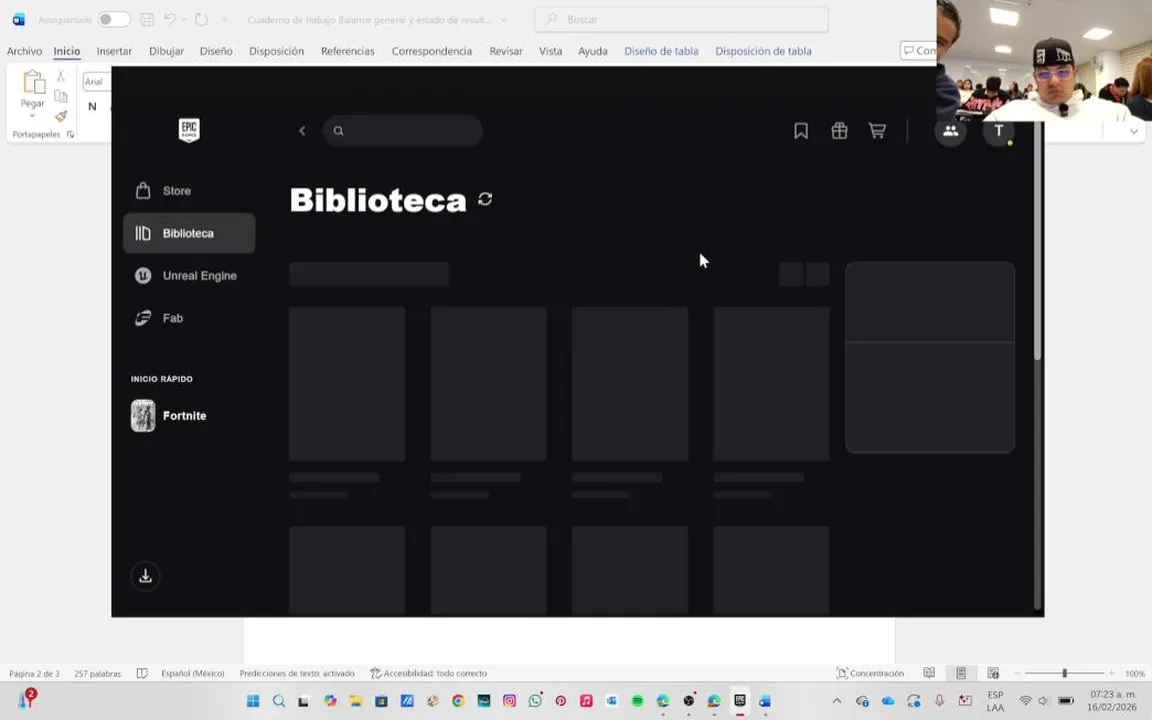Show hidden system tray icons
Viewport: 1152px width, 720px height.
(x=836, y=701)
